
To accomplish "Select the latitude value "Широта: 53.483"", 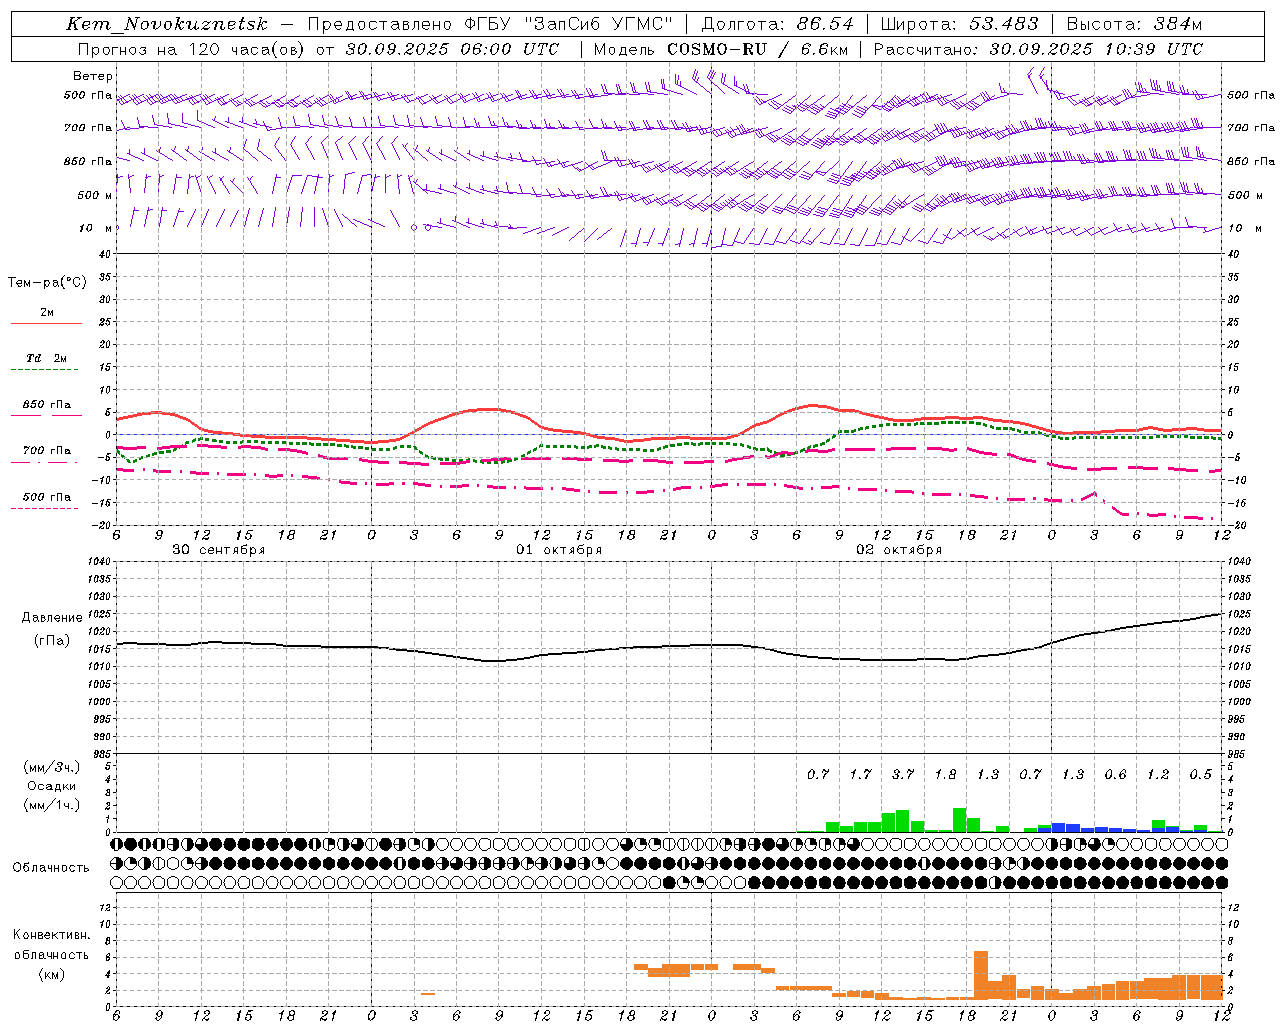I will [960, 24].
